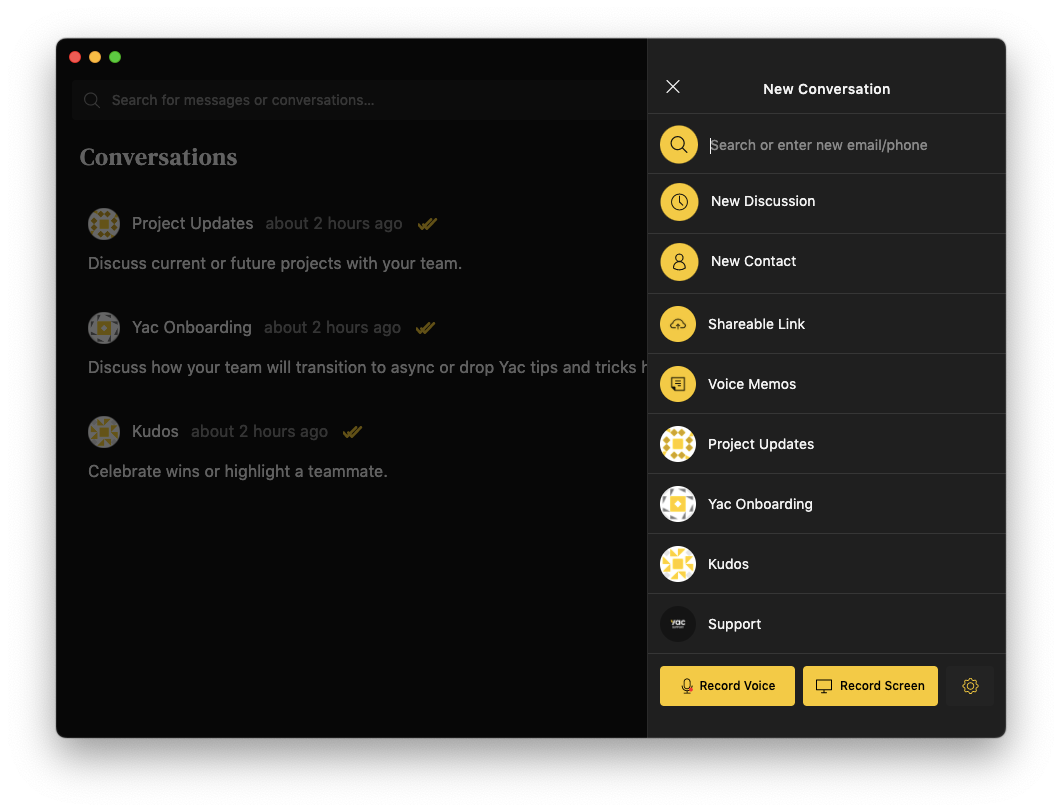Focus the Search or enter new email/phone field
This screenshot has width=1062, height=812.
click(x=851, y=145)
